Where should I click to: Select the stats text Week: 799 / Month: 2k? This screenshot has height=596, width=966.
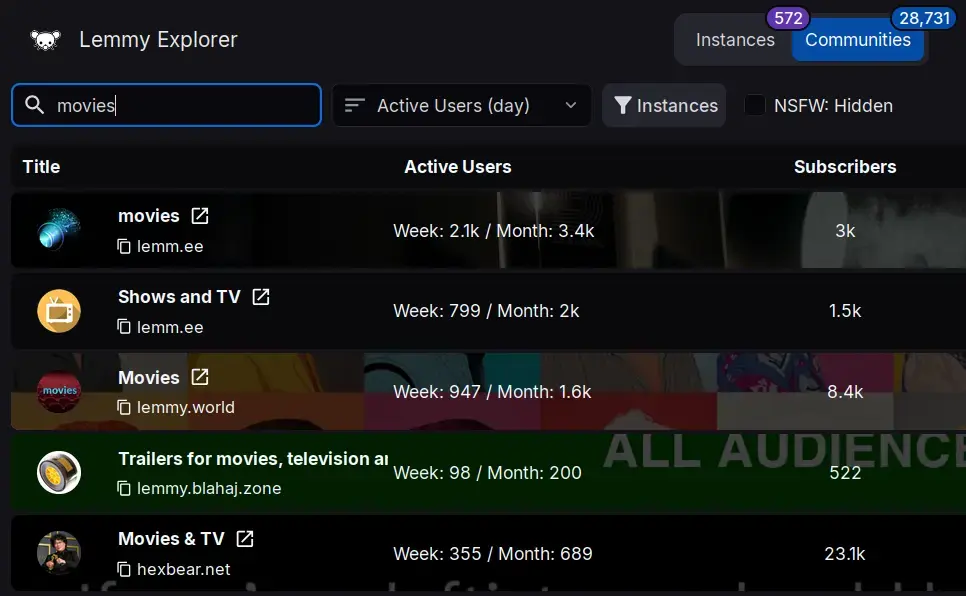(486, 311)
